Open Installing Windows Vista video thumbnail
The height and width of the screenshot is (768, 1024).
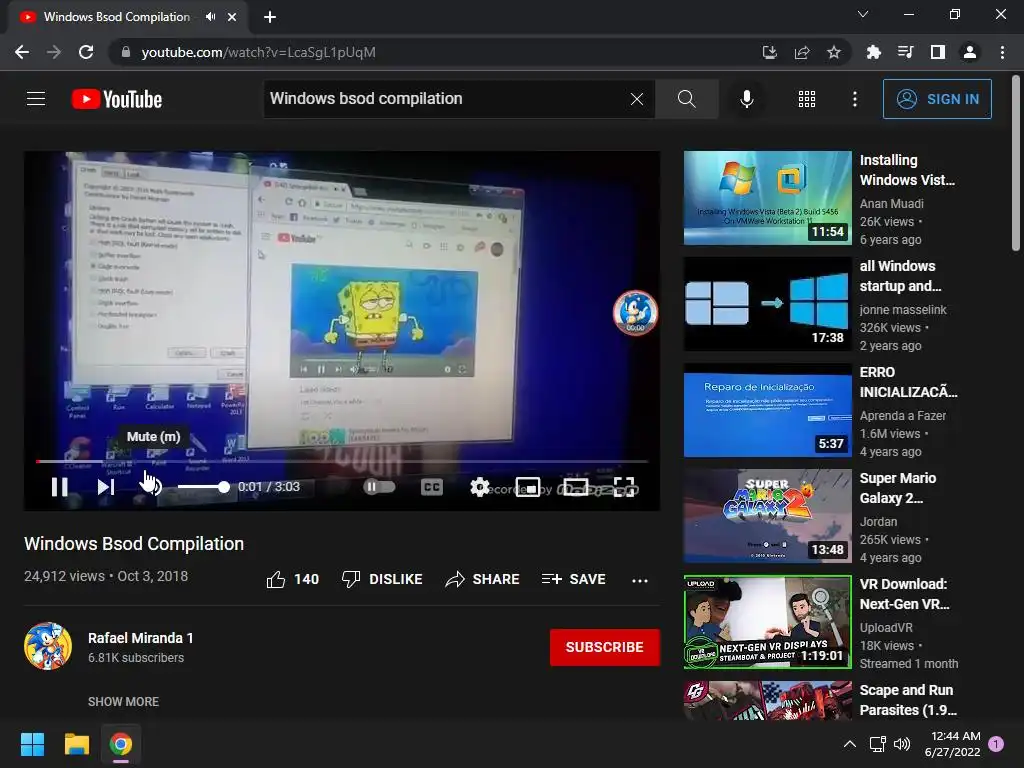pos(767,198)
